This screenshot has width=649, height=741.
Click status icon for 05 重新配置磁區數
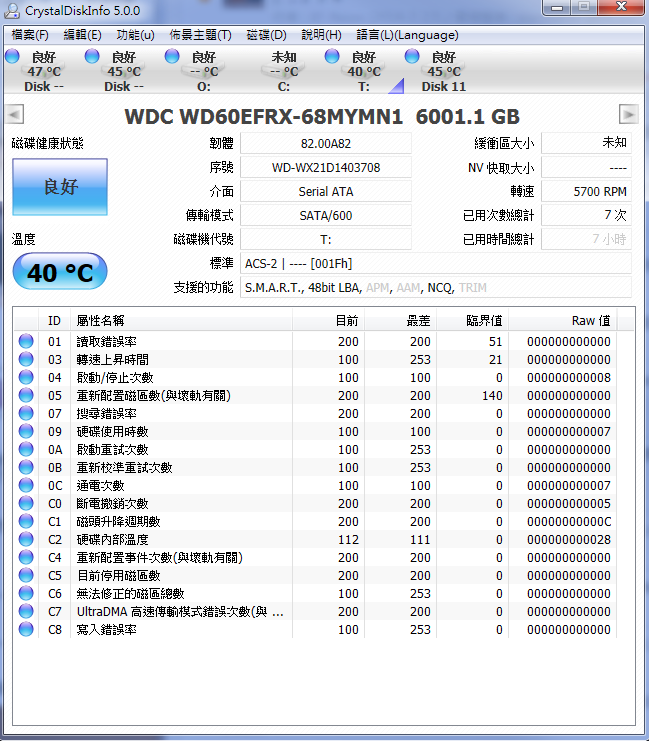tap(26, 395)
